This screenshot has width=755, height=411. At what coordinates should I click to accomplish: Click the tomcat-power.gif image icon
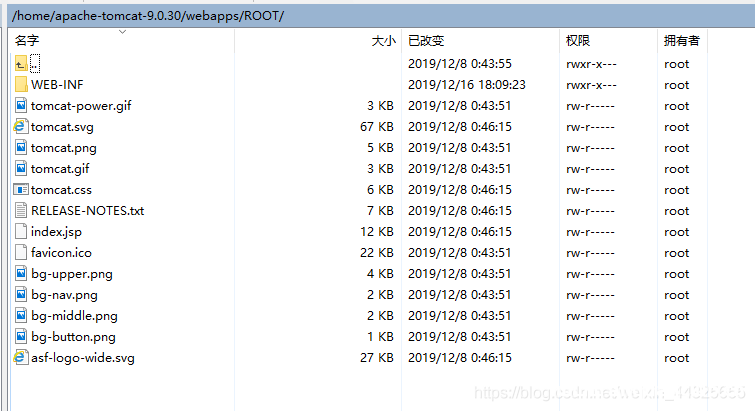(21, 106)
